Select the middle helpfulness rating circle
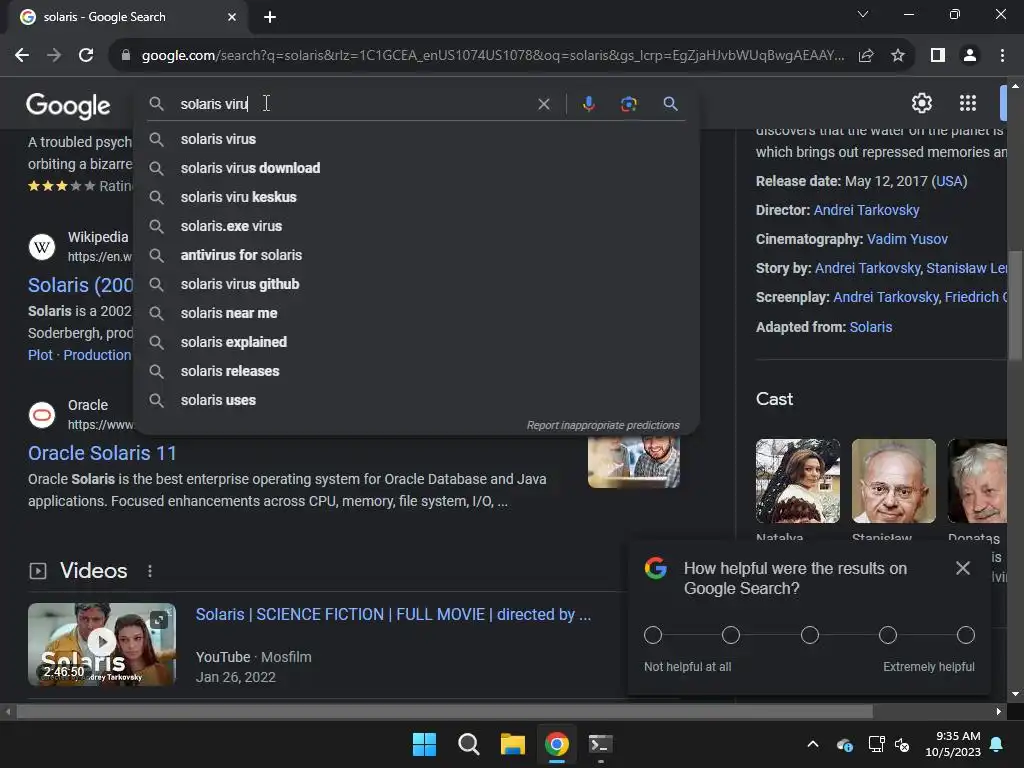Viewport: 1024px width, 768px height. [810, 635]
